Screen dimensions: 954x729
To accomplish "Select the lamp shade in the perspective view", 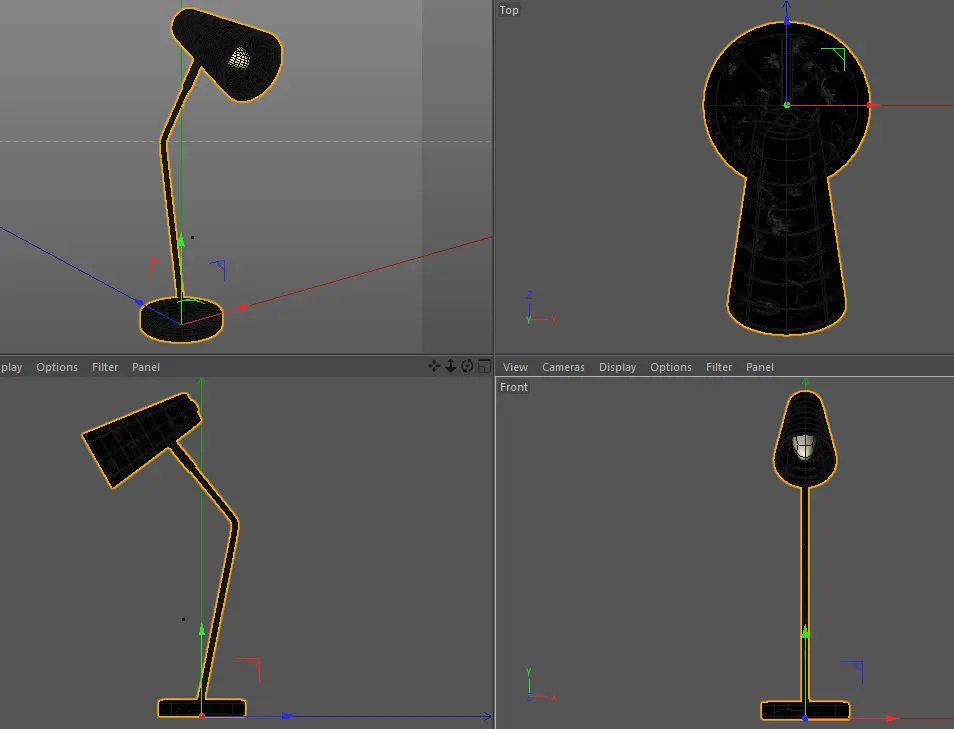I will click(228, 54).
